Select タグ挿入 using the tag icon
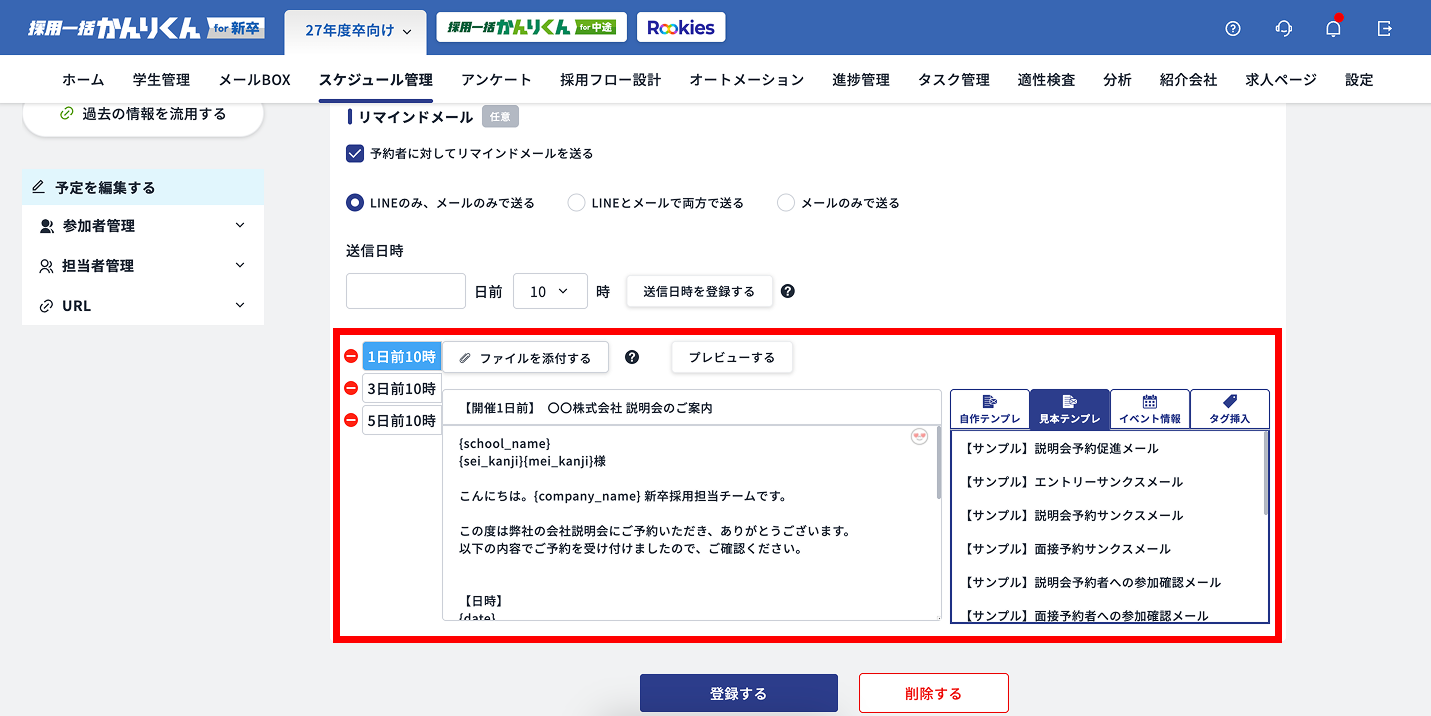This screenshot has width=1431, height=716. pos(1229,408)
